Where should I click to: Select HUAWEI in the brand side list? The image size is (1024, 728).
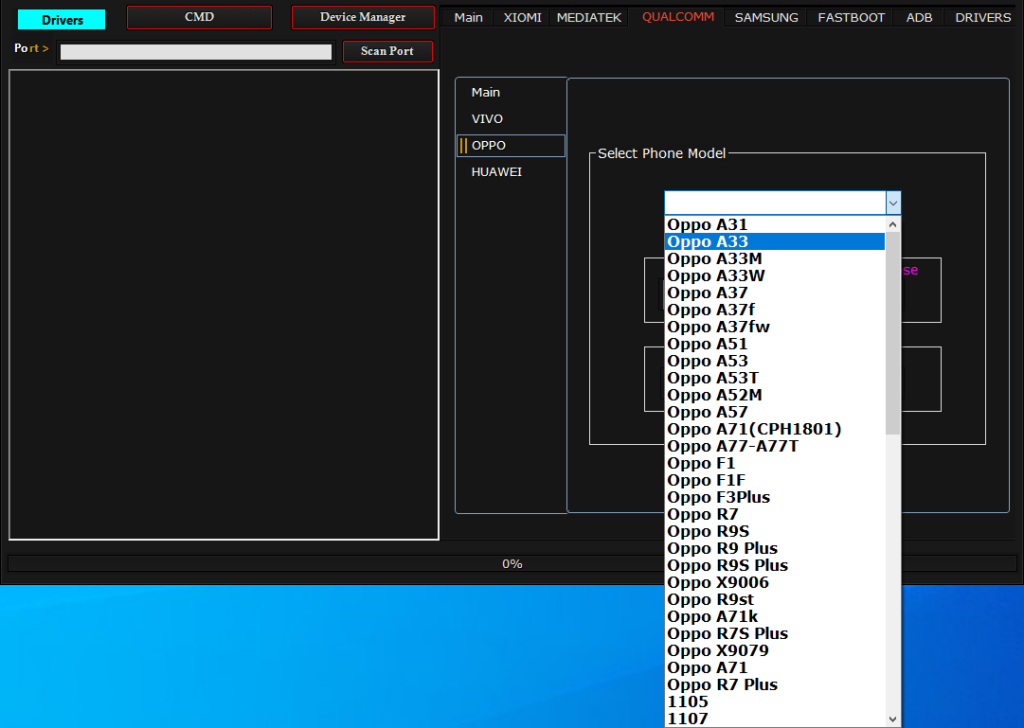(511, 172)
